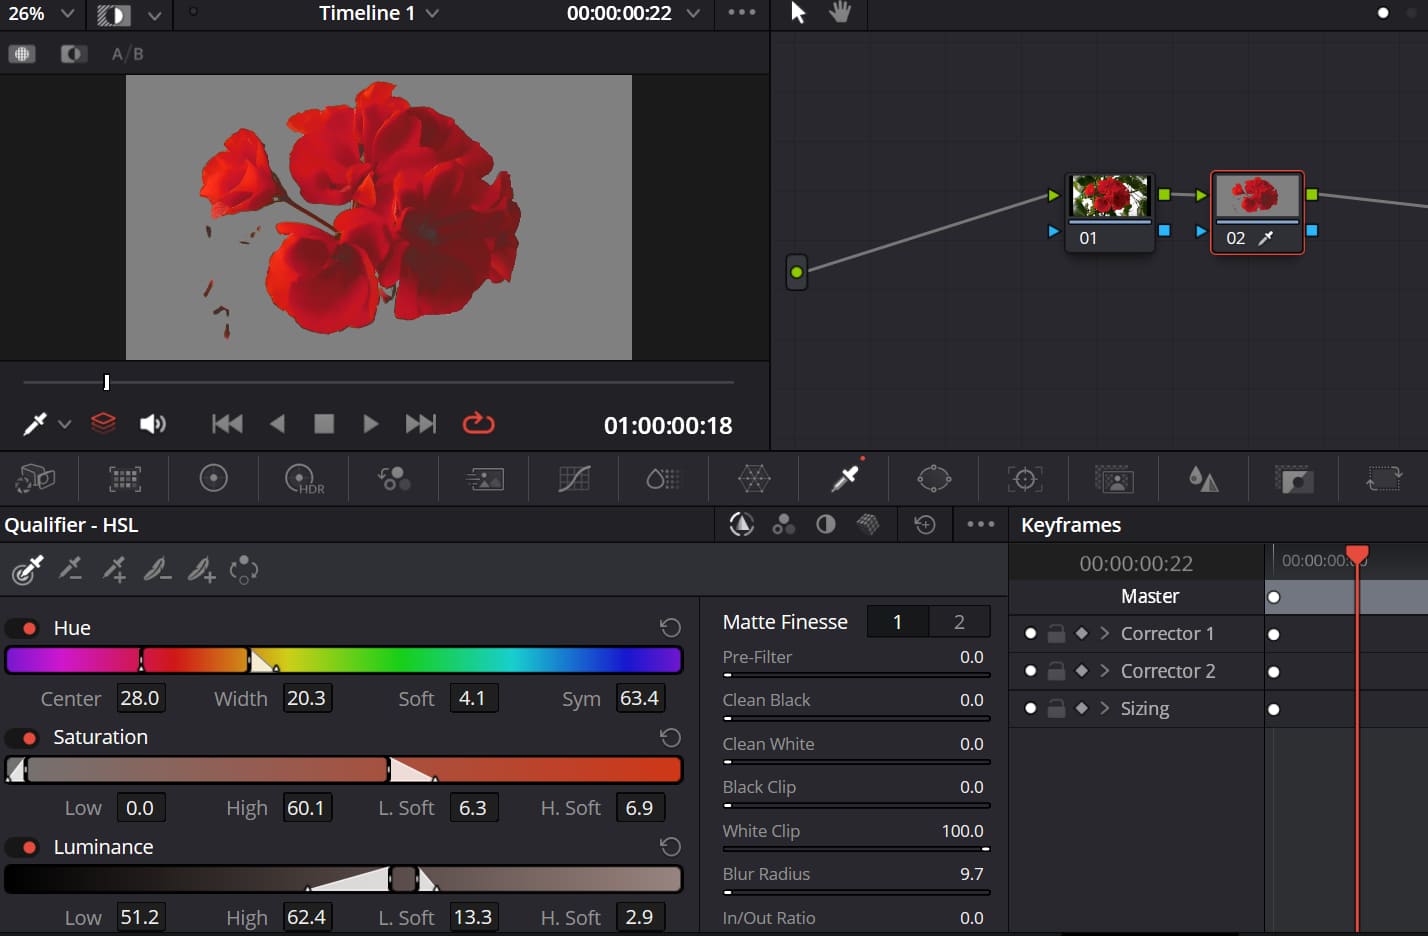This screenshot has width=1428, height=936.
Task: Open the Blur palette
Action: tap(1203, 479)
